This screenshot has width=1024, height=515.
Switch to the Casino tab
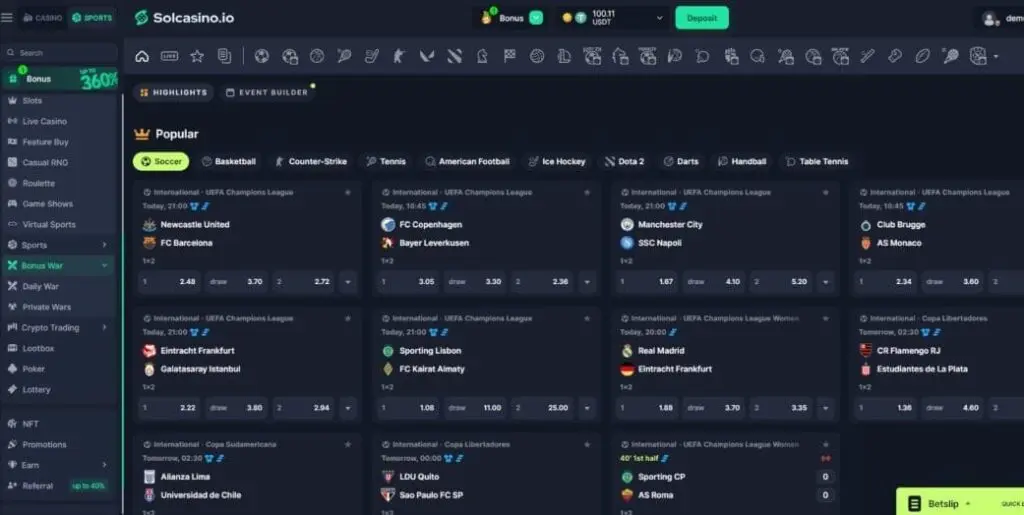[42, 18]
